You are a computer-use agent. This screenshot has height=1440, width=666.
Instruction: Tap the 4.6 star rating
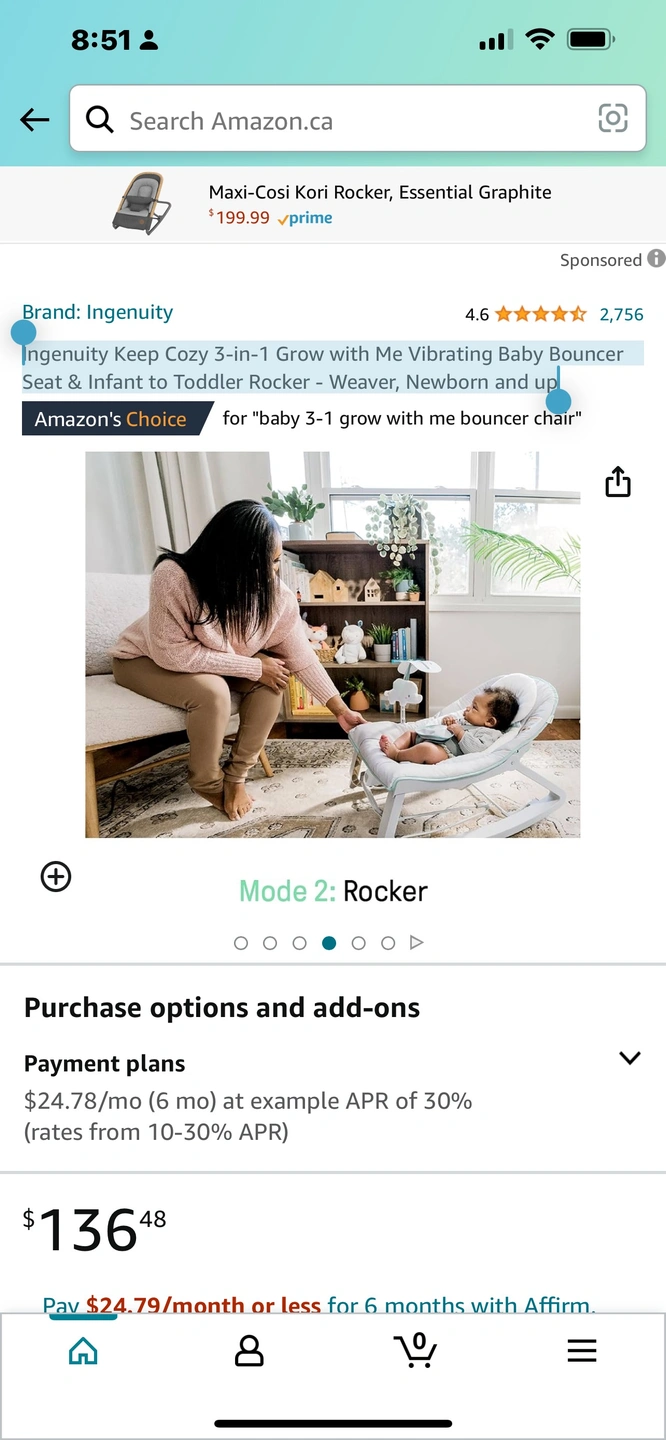[526, 315]
